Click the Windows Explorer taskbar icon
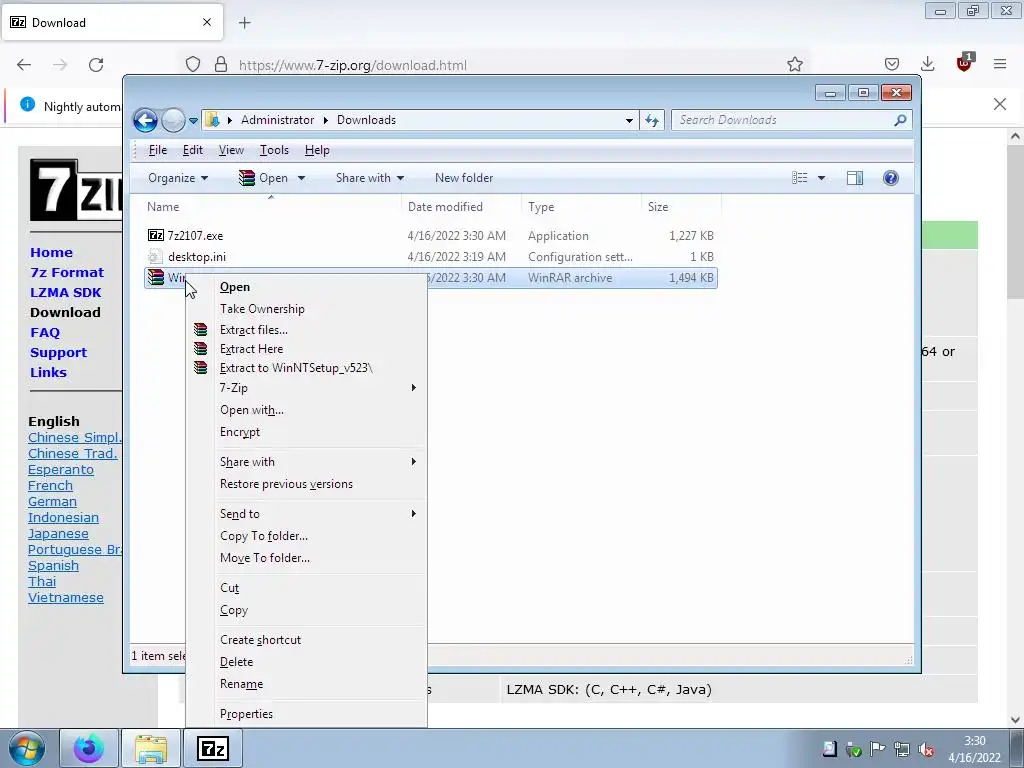Viewport: 1024px width, 768px height. 151,748
